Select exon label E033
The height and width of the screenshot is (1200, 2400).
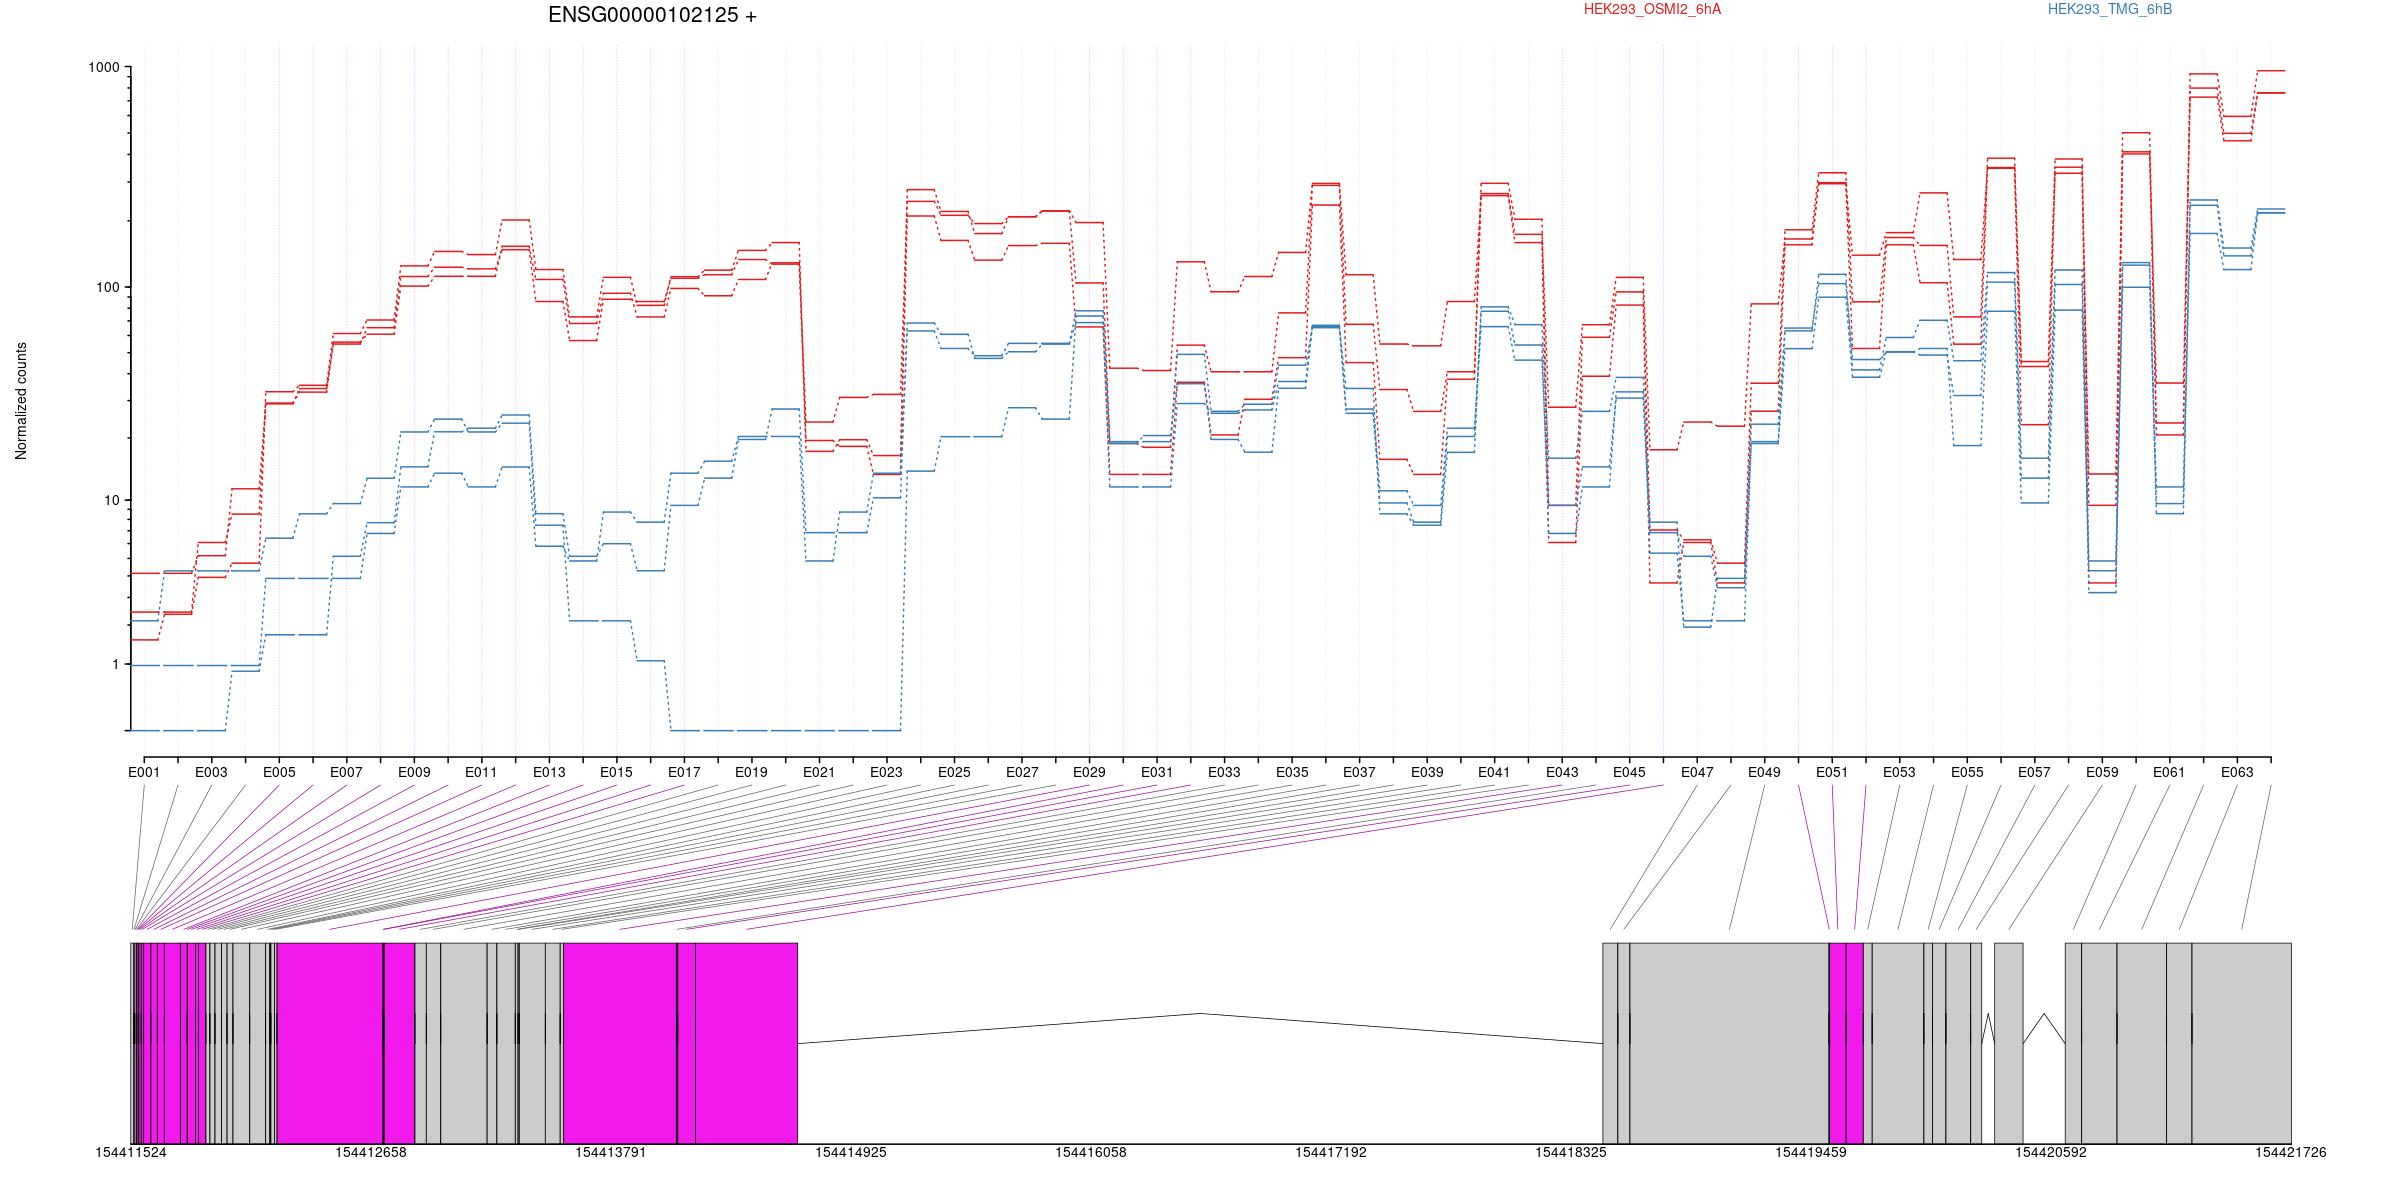[x=1224, y=772]
